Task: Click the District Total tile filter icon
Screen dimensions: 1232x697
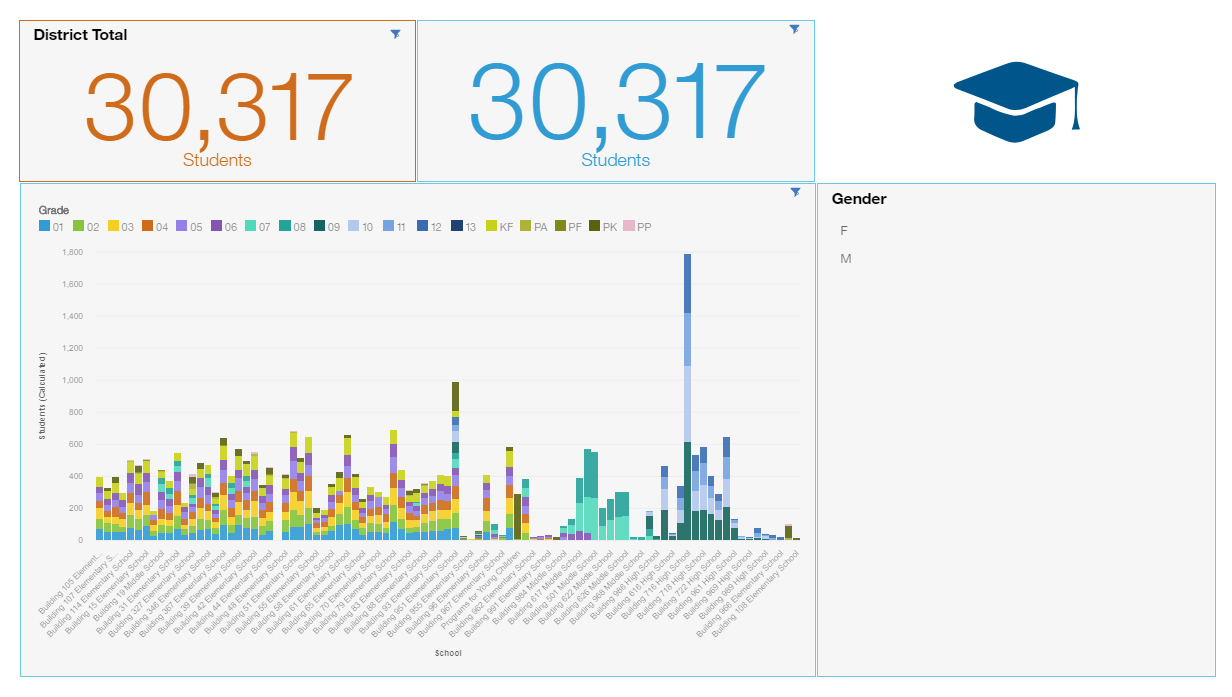Action: pos(395,34)
